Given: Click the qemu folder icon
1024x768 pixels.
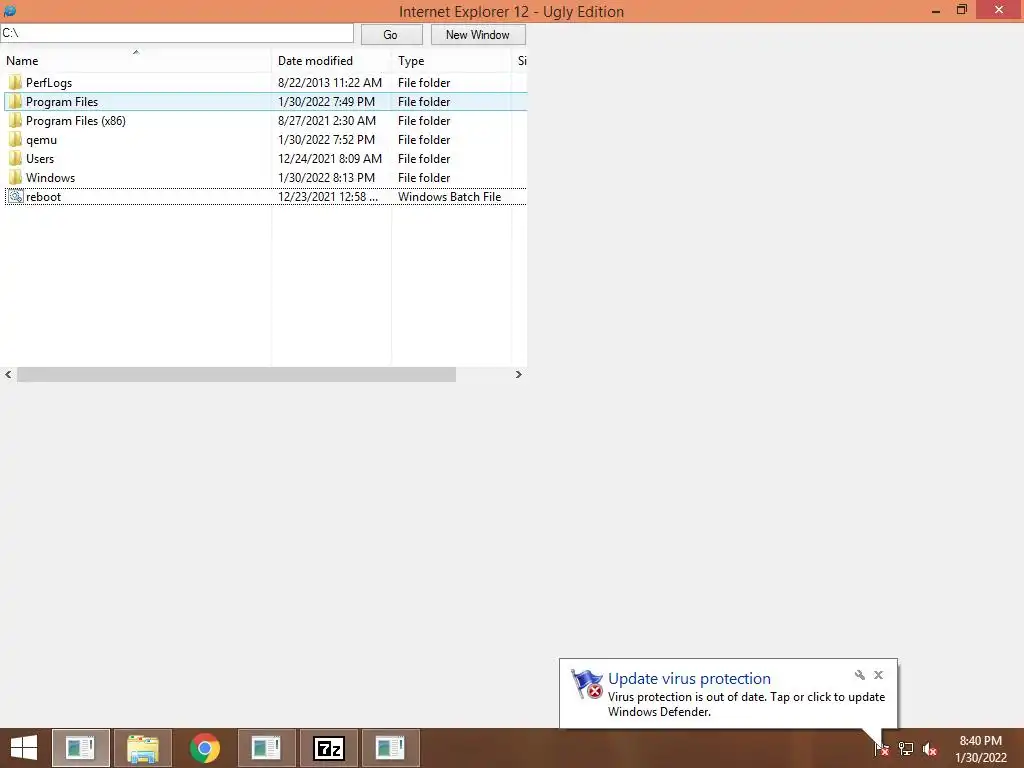Looking at the screenshot, I should [x=15, y=140].
